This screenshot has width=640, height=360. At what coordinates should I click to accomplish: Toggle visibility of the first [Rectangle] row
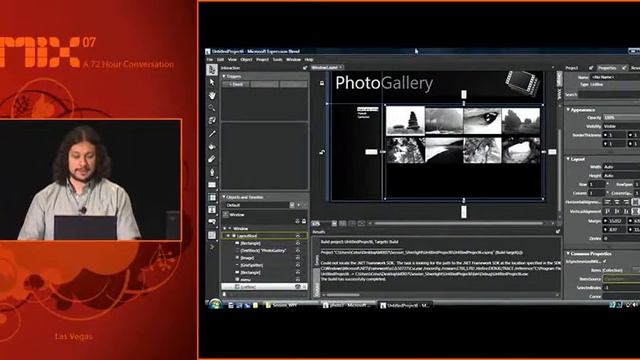tap(298, 243)
